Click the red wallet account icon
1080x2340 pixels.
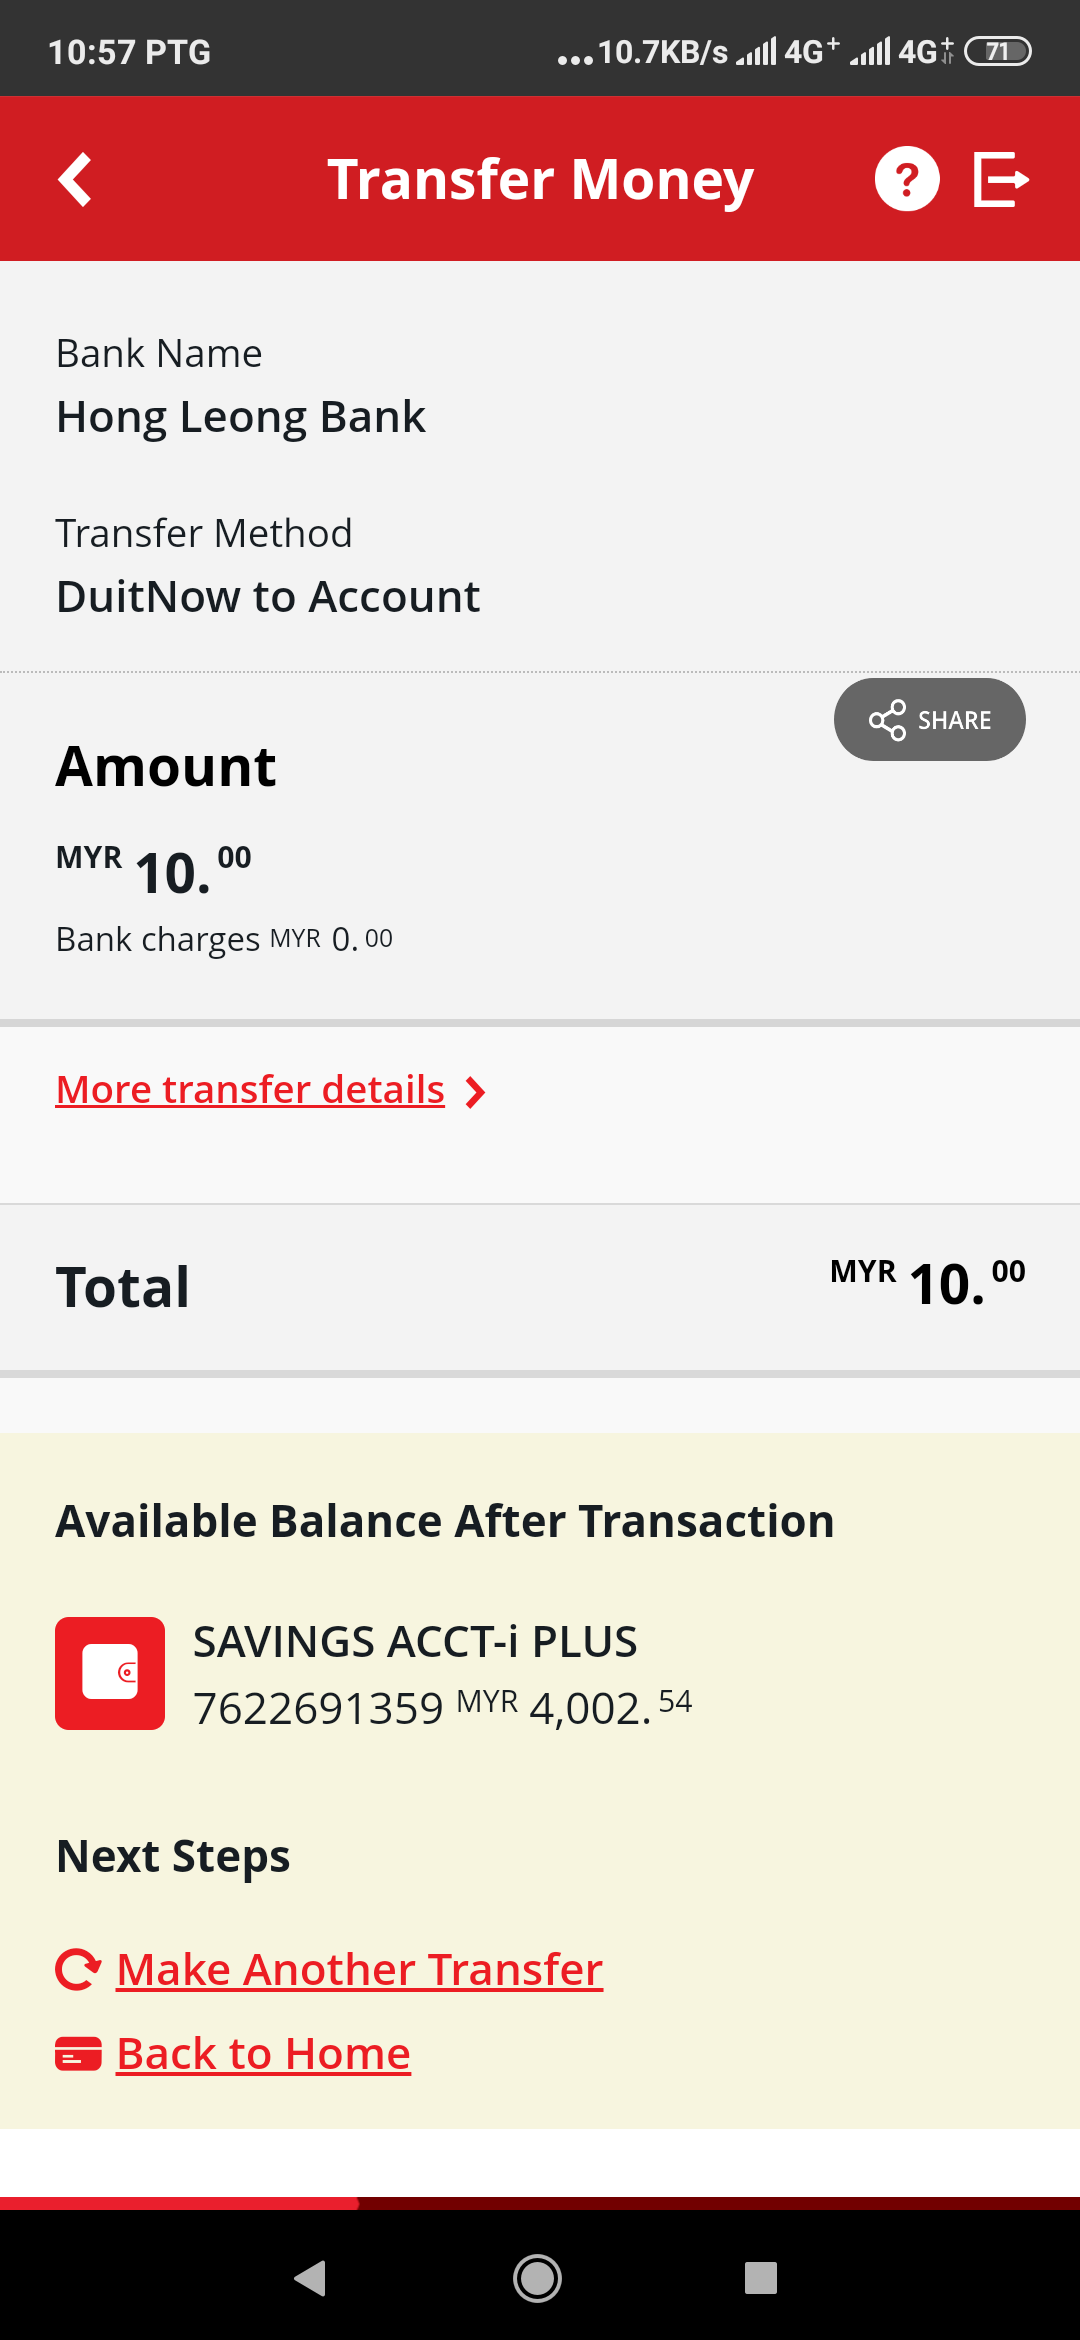[x=110, y=1673]
